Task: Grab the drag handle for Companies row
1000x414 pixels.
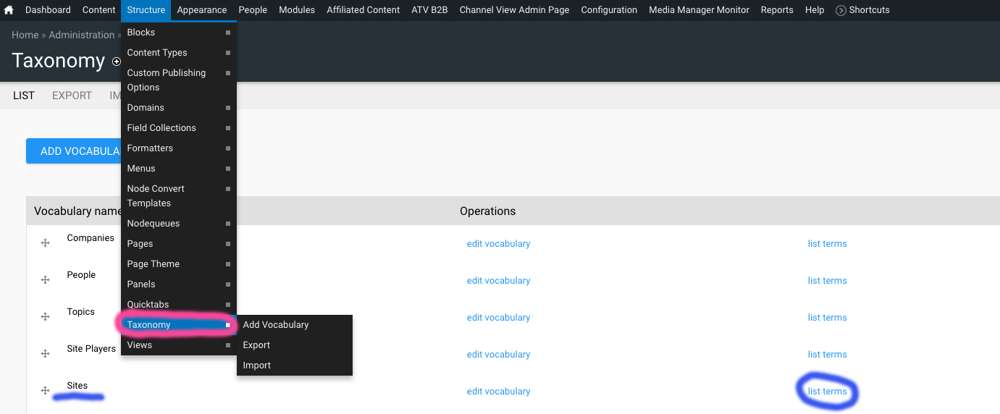Action: coord(45,243)
